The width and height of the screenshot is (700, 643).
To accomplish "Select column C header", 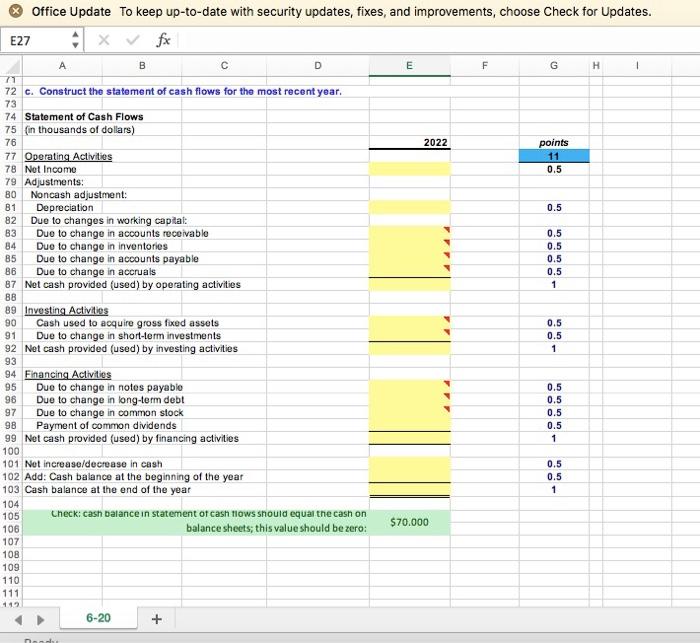I will (x=224, y=66).
